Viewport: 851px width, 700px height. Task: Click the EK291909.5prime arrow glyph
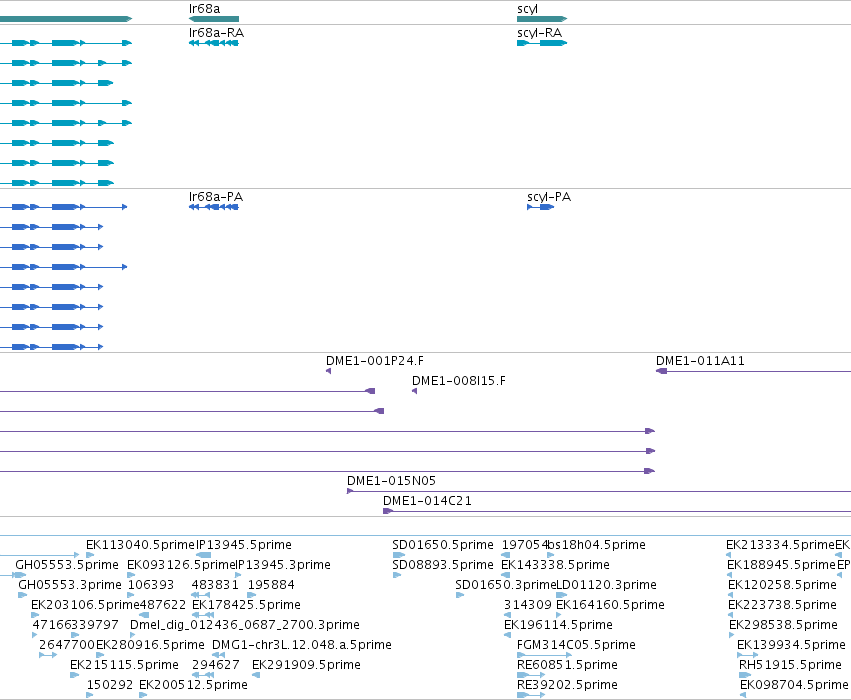pos(256,675)
